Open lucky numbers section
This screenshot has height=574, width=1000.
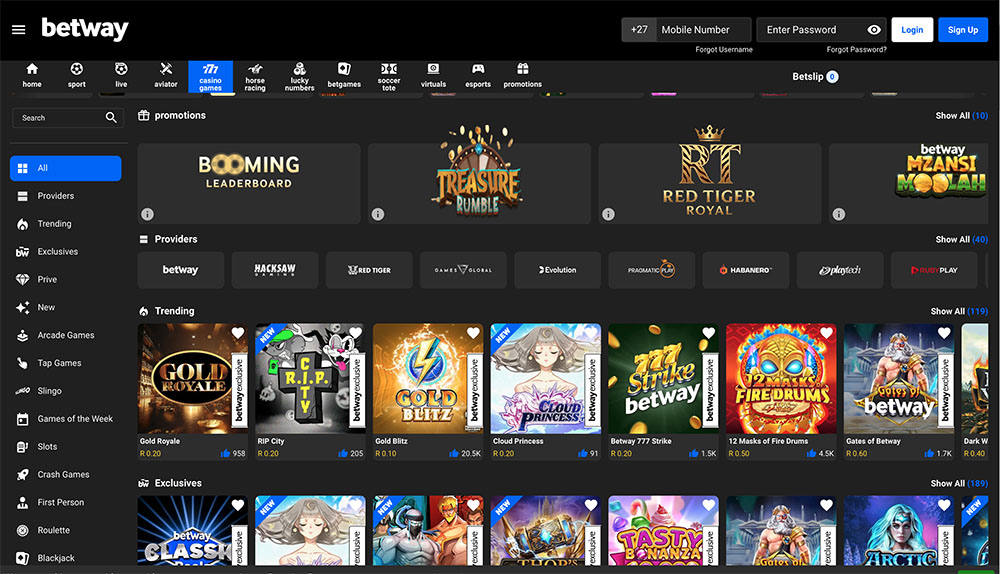(x=300, y=77)
